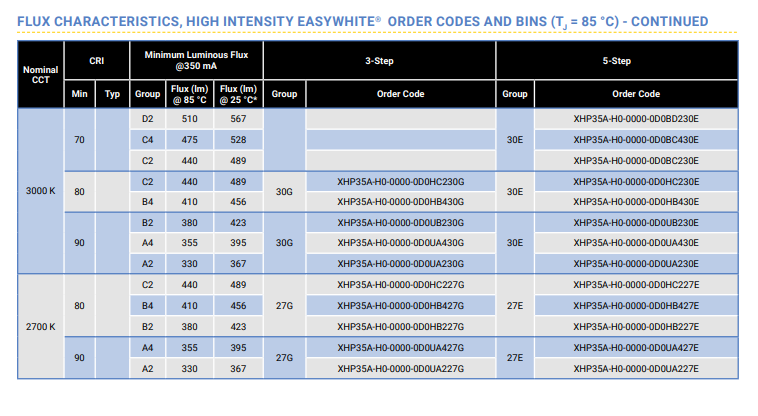Click order code XHP35A-H0-0000-0D0BC230E

(x=636, y=160)
